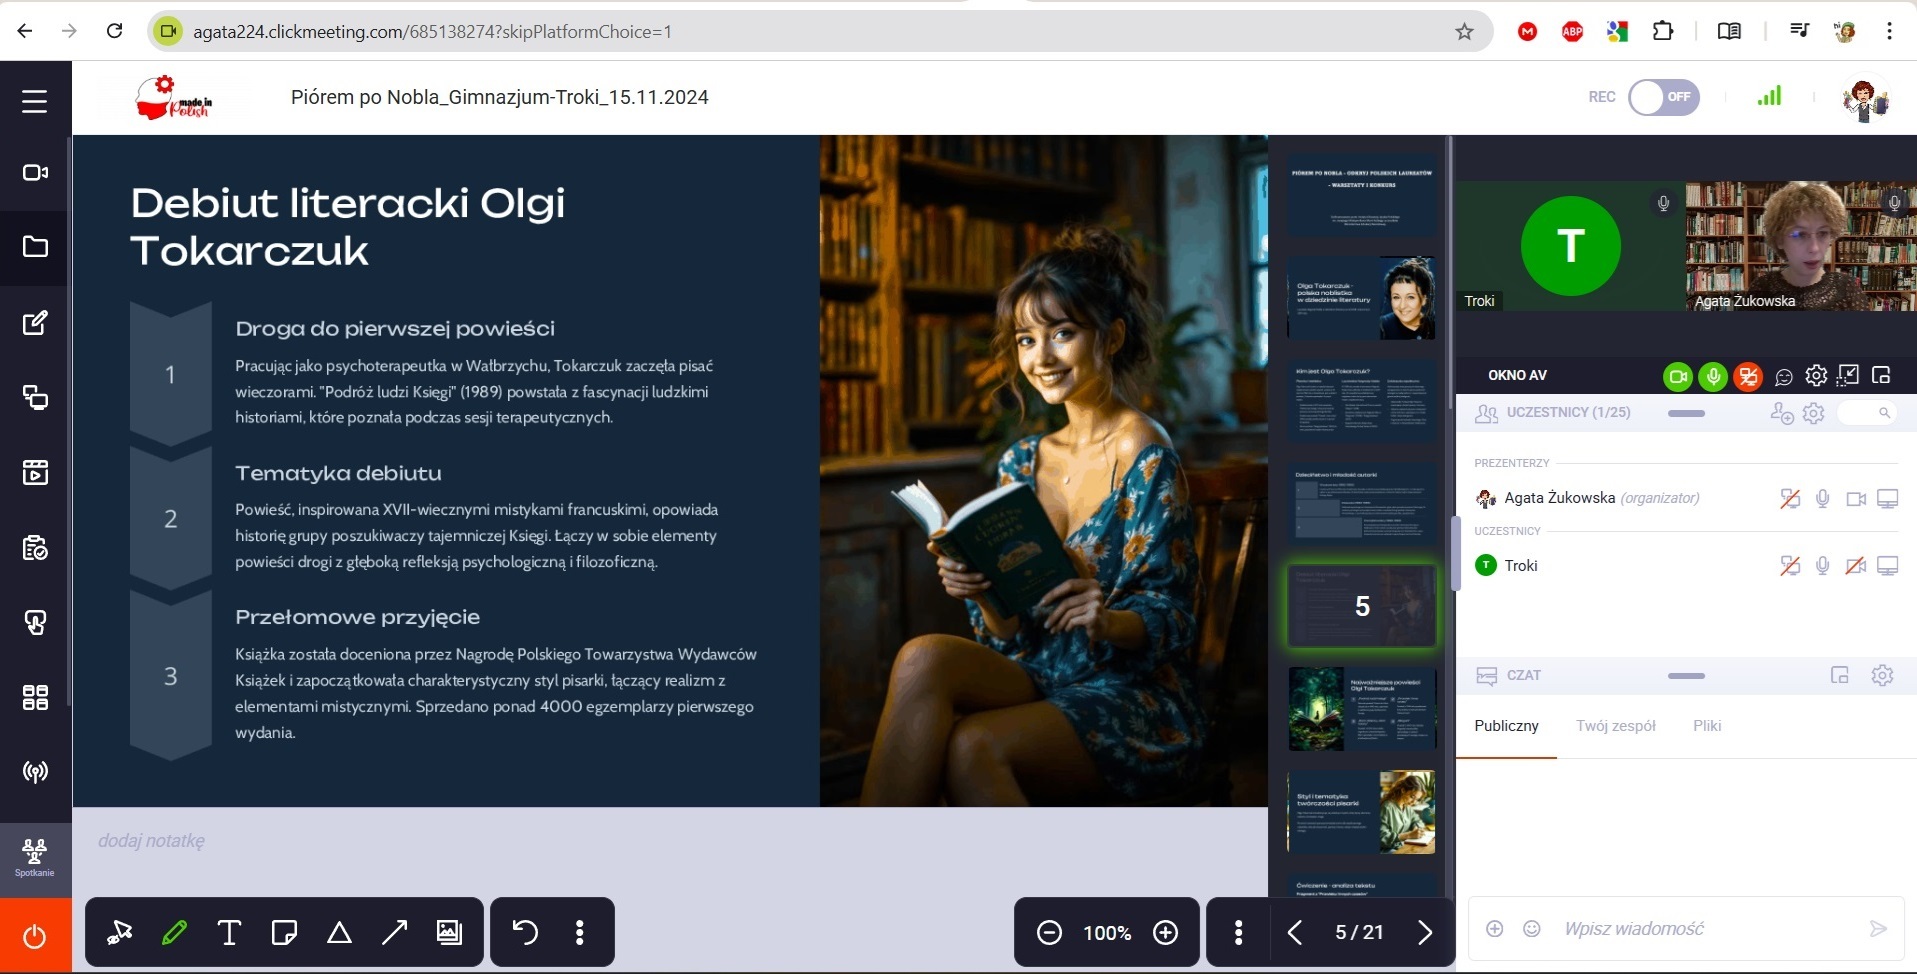Image resolution: width=1917 pixels, height=974 pixels.
Task: Open the drawing toolbar more options
Action: (580, 933)
